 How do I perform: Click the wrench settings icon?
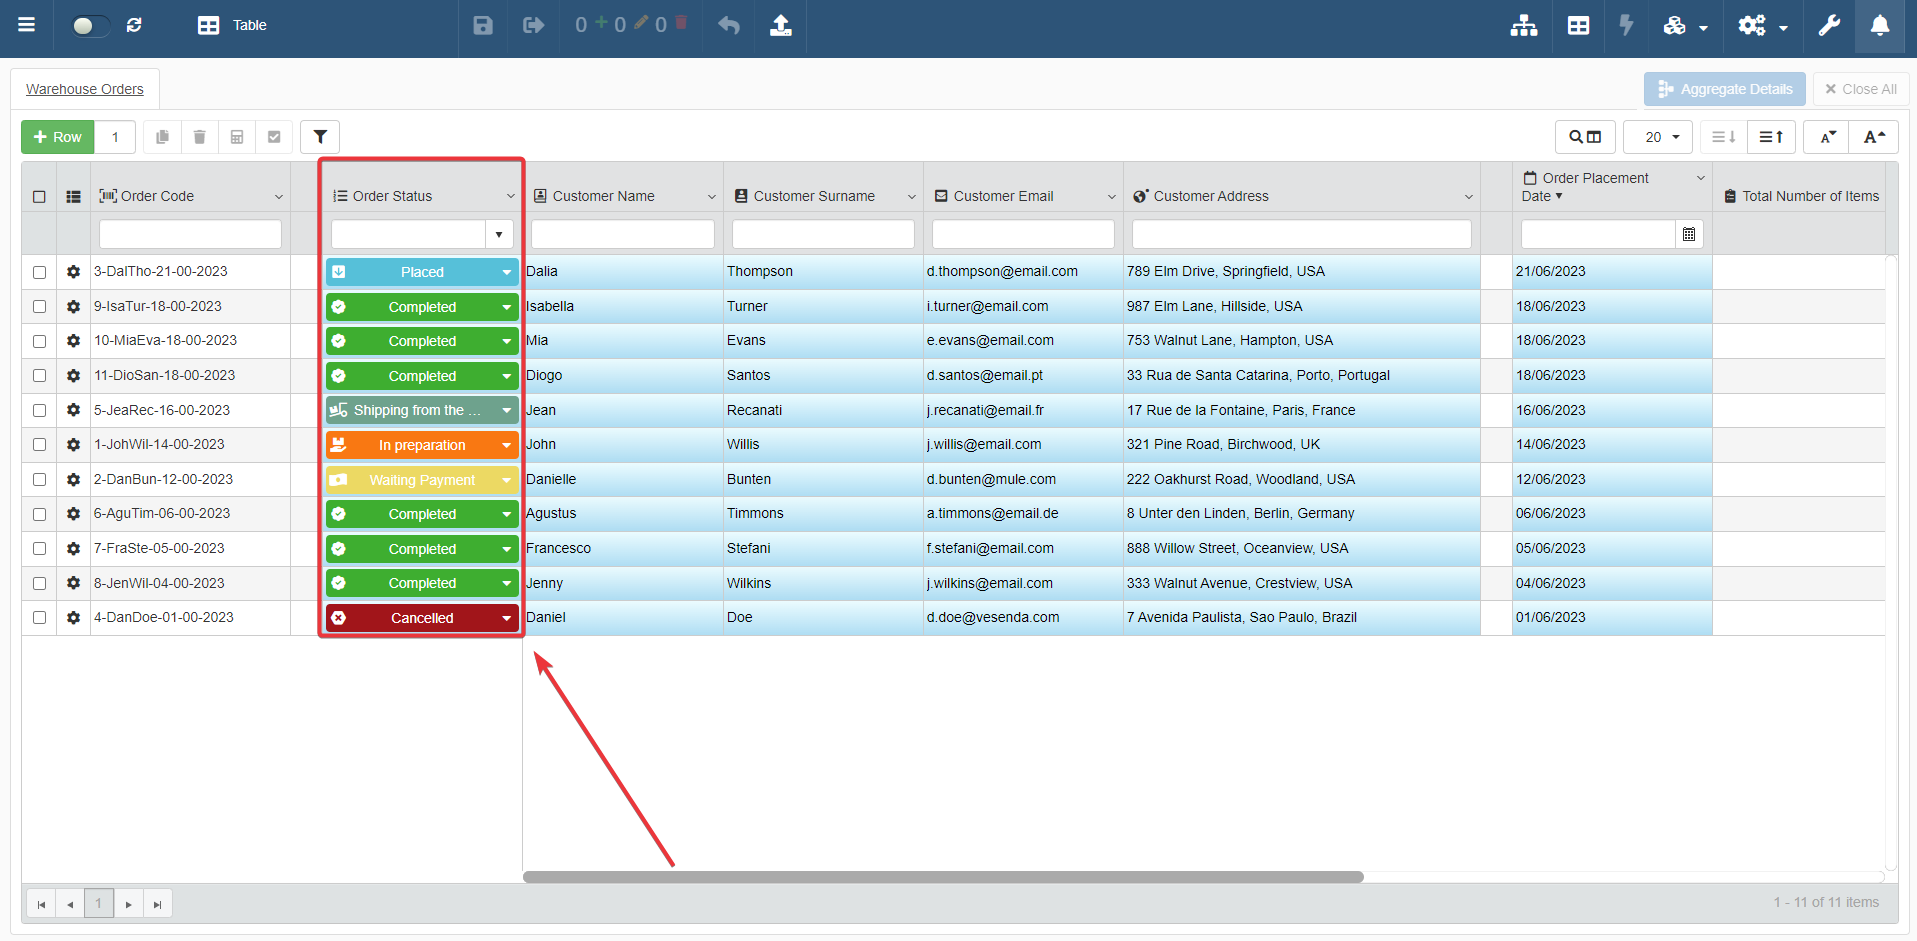click(1829, 25)
